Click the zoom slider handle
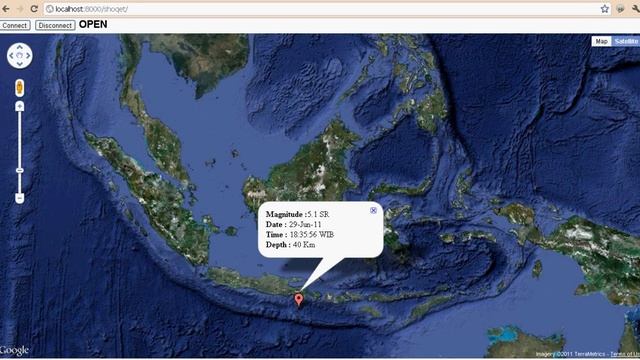640x360 pixels. [x=20, y=170]
